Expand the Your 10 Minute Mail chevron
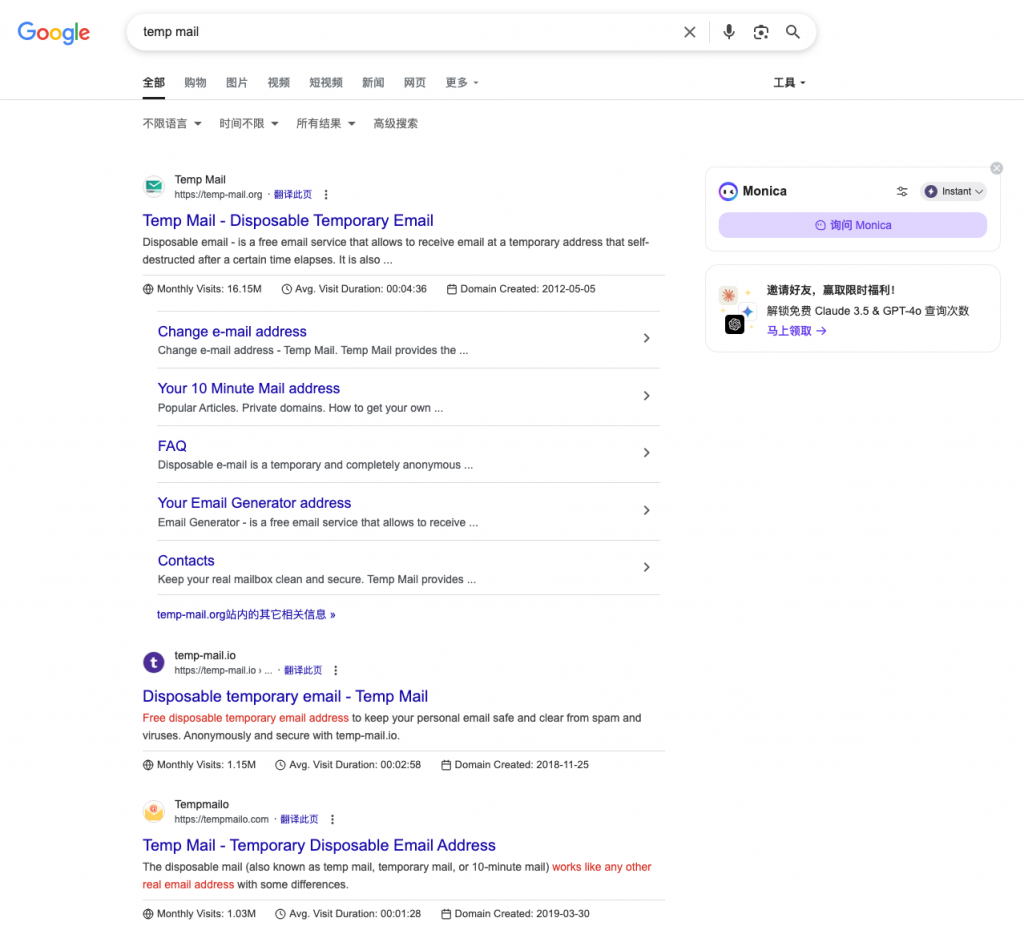The height and width of the screenshot is (938, 1024). click(x=647, y=396)
